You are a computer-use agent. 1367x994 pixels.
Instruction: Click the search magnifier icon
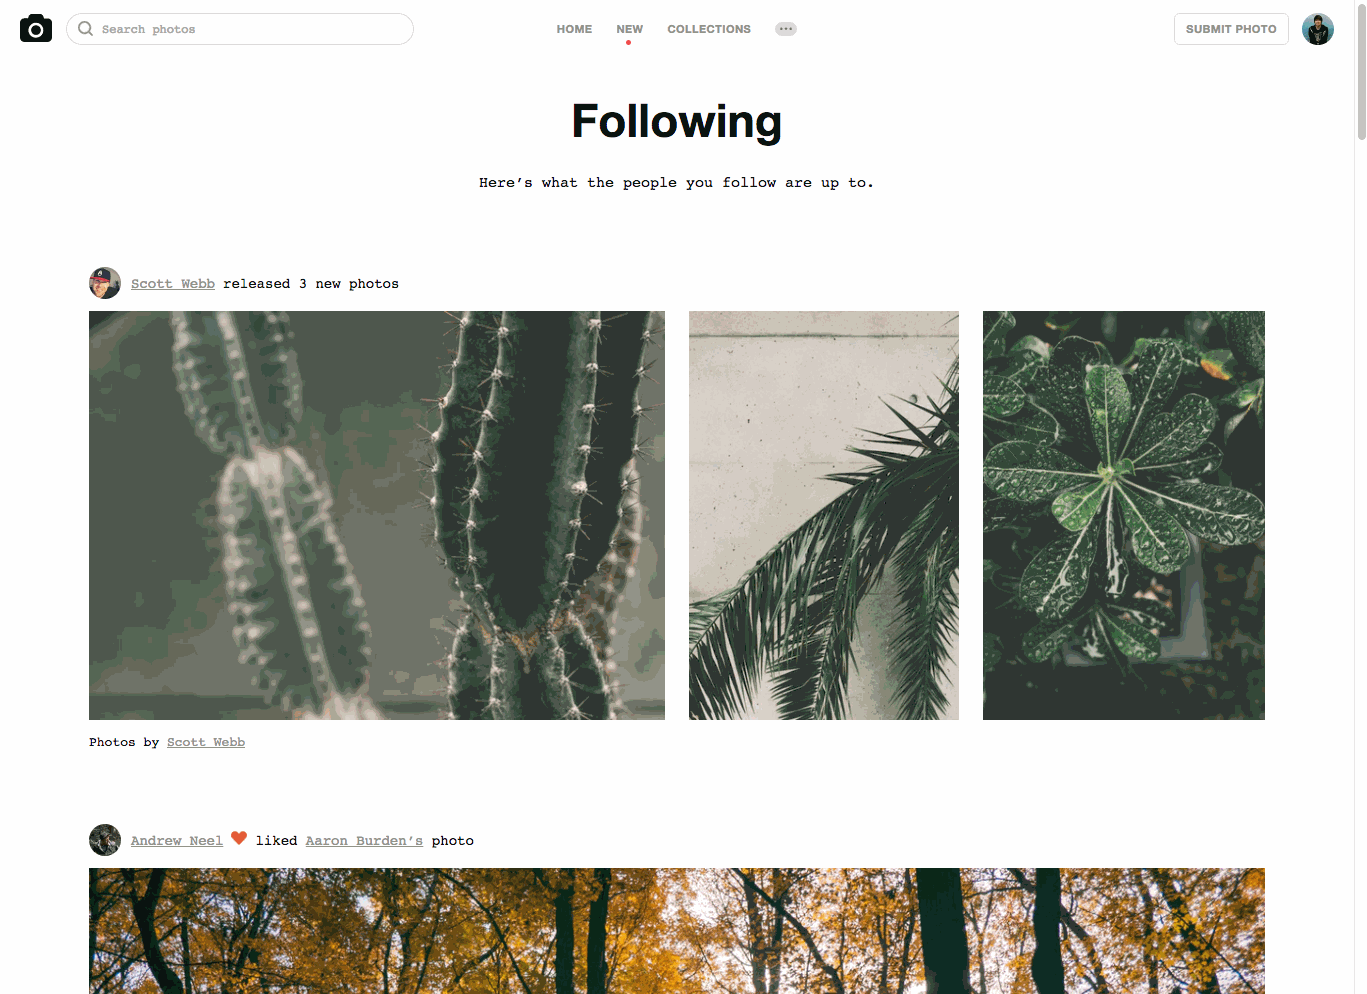click(86, 29)
